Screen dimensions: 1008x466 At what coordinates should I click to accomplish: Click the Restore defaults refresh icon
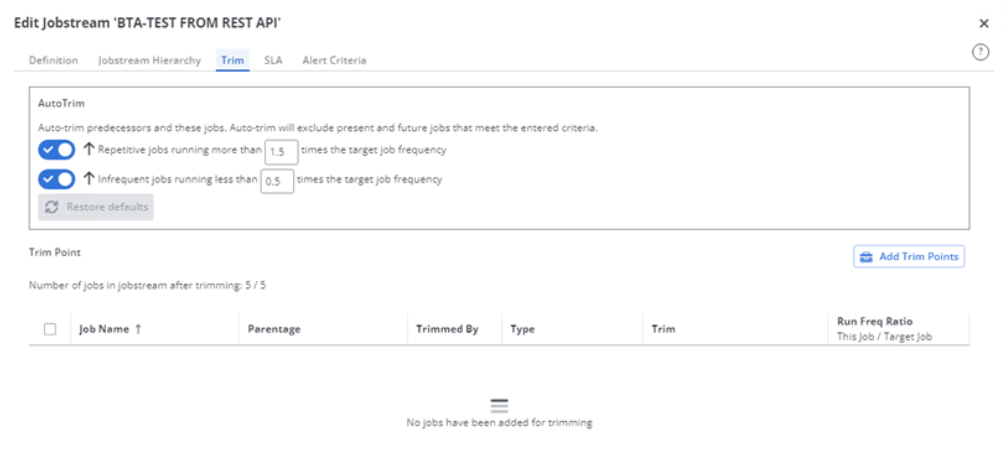(x=52, y=207)
